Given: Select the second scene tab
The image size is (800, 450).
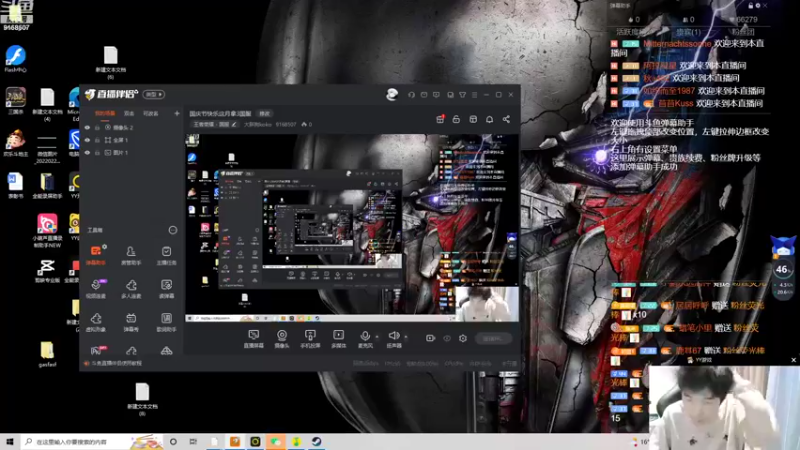Looking at the screenshot, I should [x=129, y=113].
